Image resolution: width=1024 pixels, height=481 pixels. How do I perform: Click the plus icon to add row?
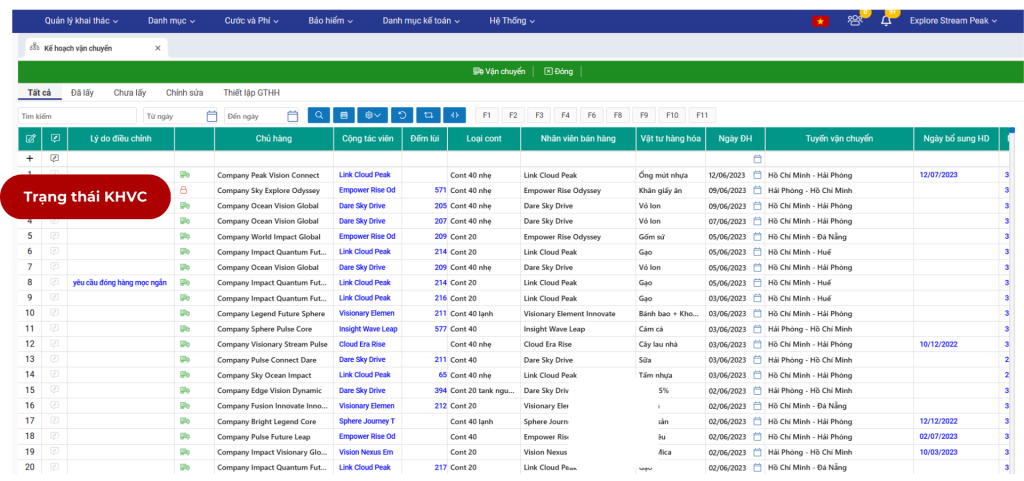point(29,158)
